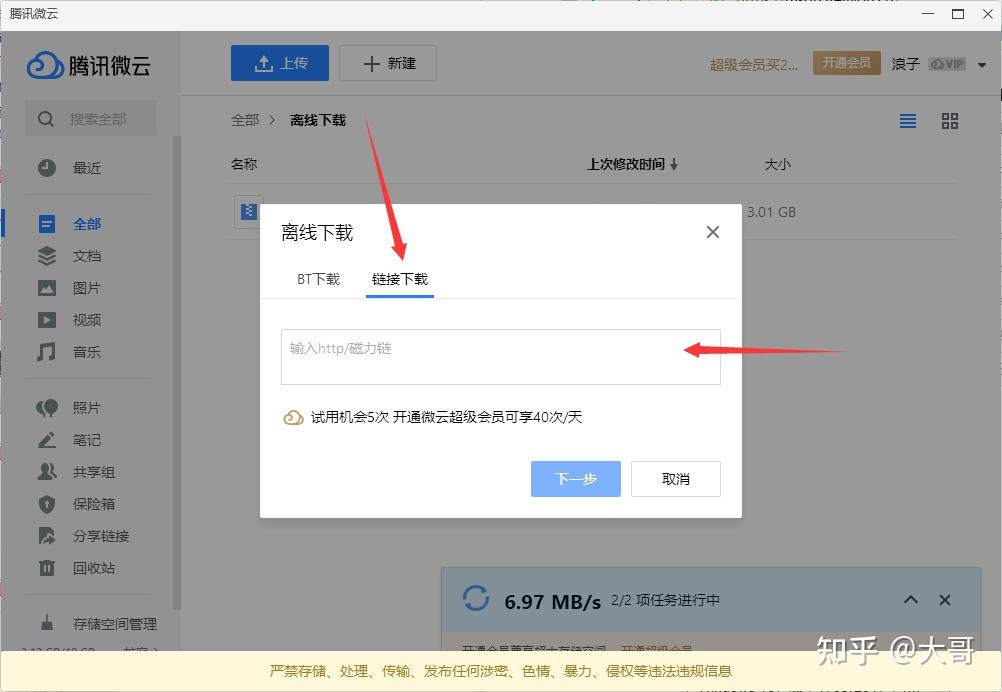Open the 保险箱 safe shield icon
The width and height of the screenshot is (1002, 692).
47,504
